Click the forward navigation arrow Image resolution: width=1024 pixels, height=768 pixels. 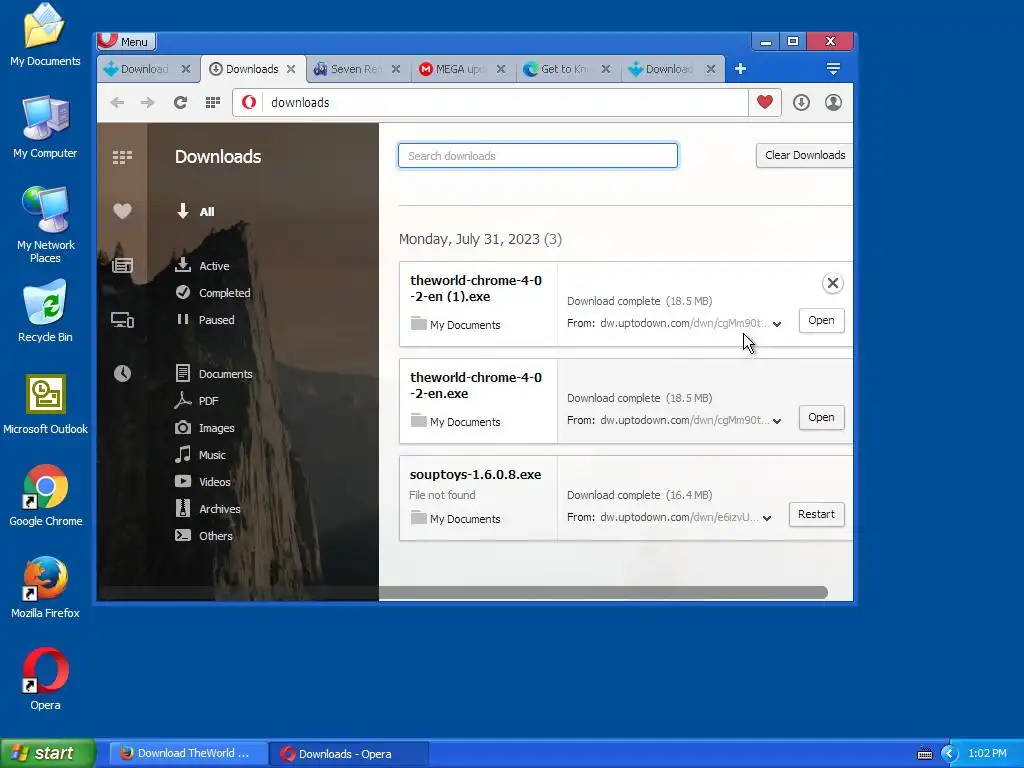coord(148,103)
